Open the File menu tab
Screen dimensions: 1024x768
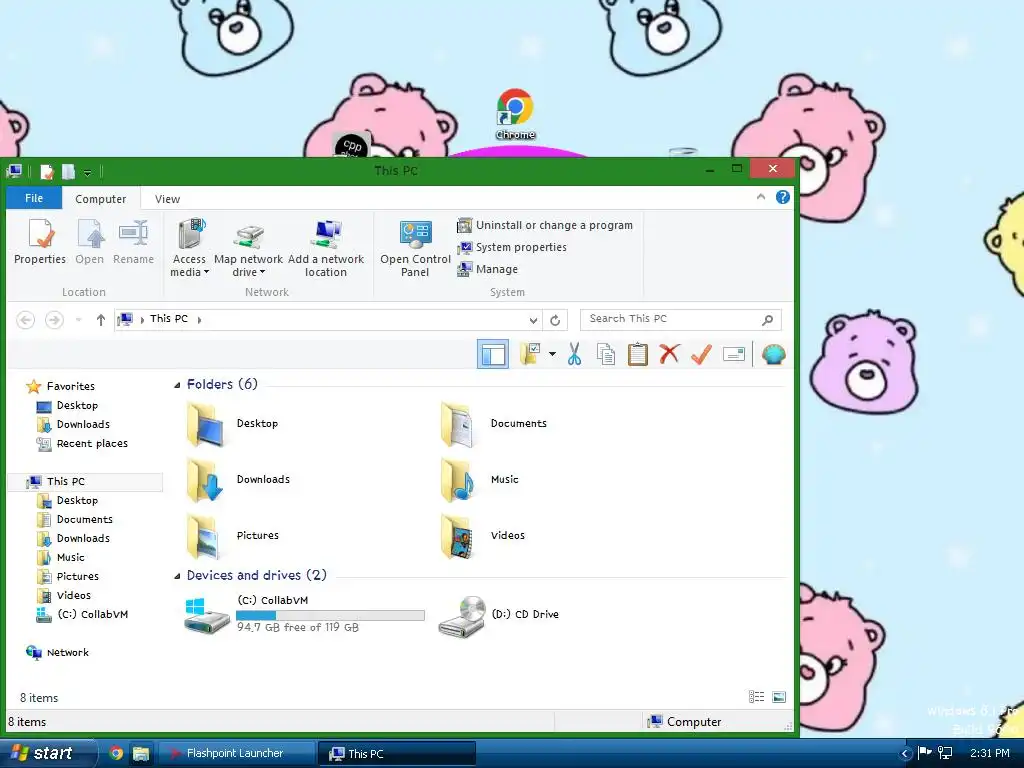click(34, 198)
